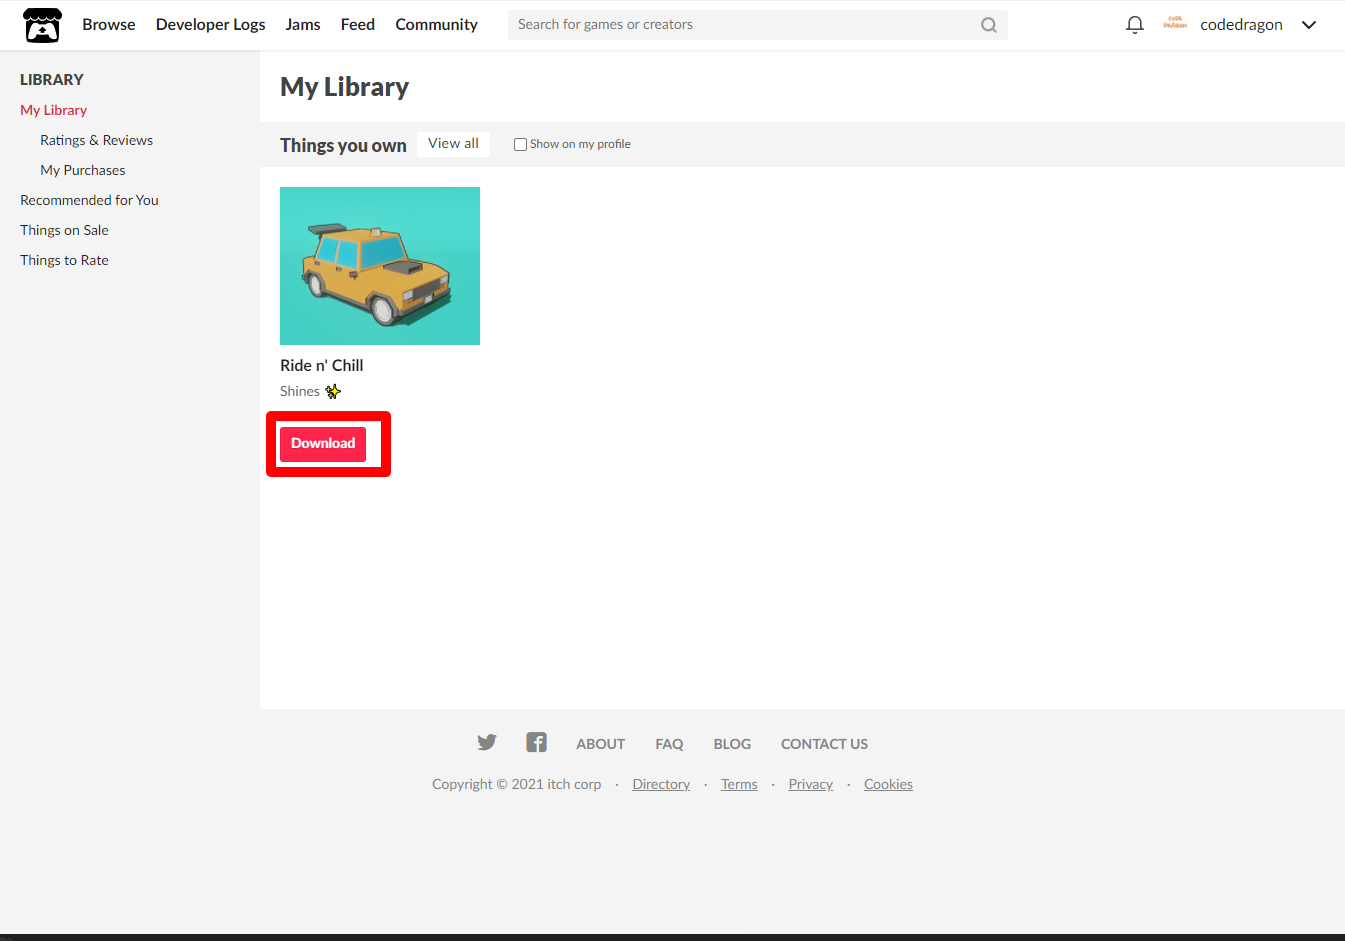Screen dimensions: 1345x941
Task: Go to Developer Logs
Action: (211, 24)
